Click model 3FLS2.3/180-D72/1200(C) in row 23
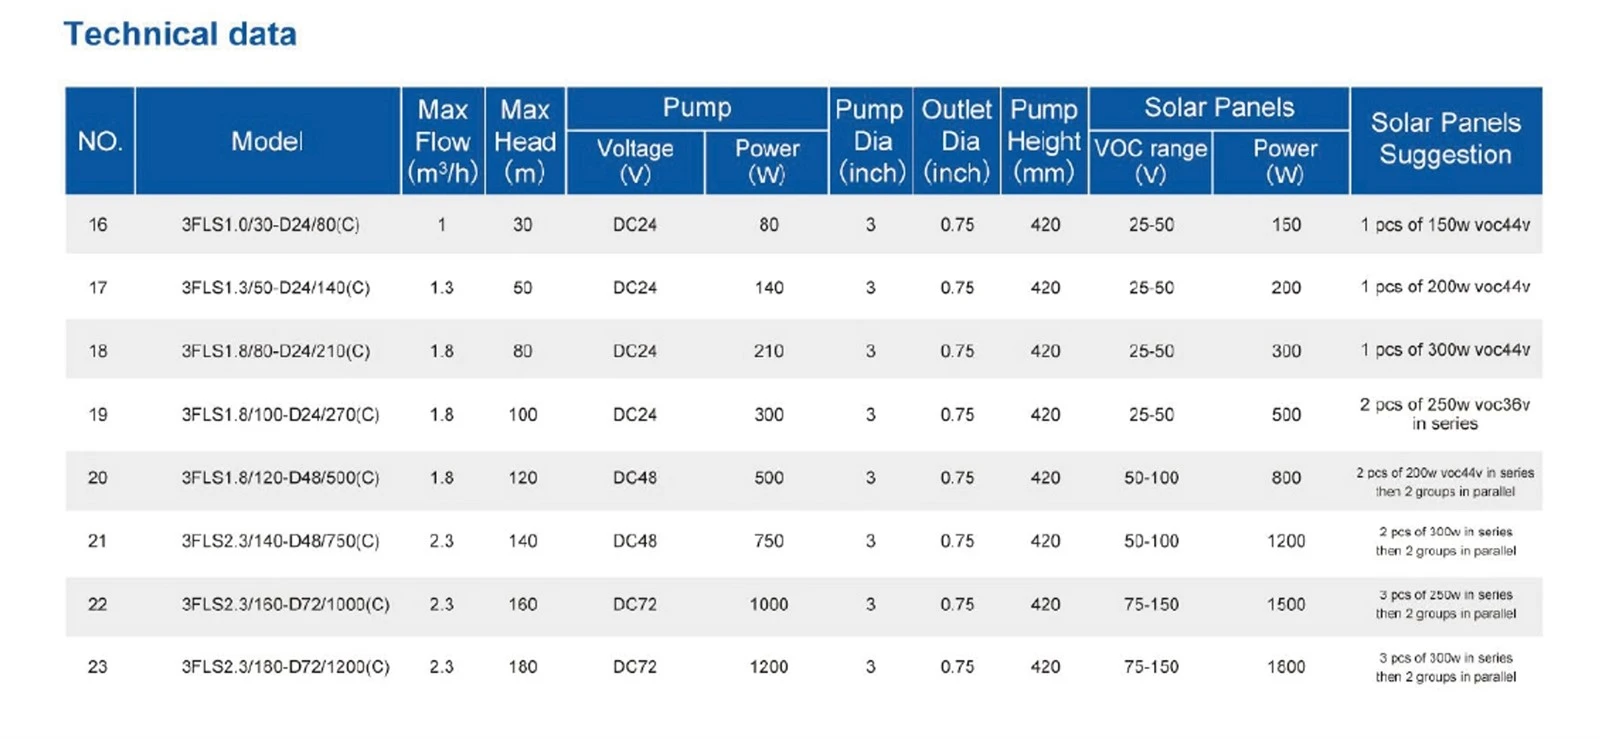This screenshot has height=739, width=1600. click(x=285, y=667)
